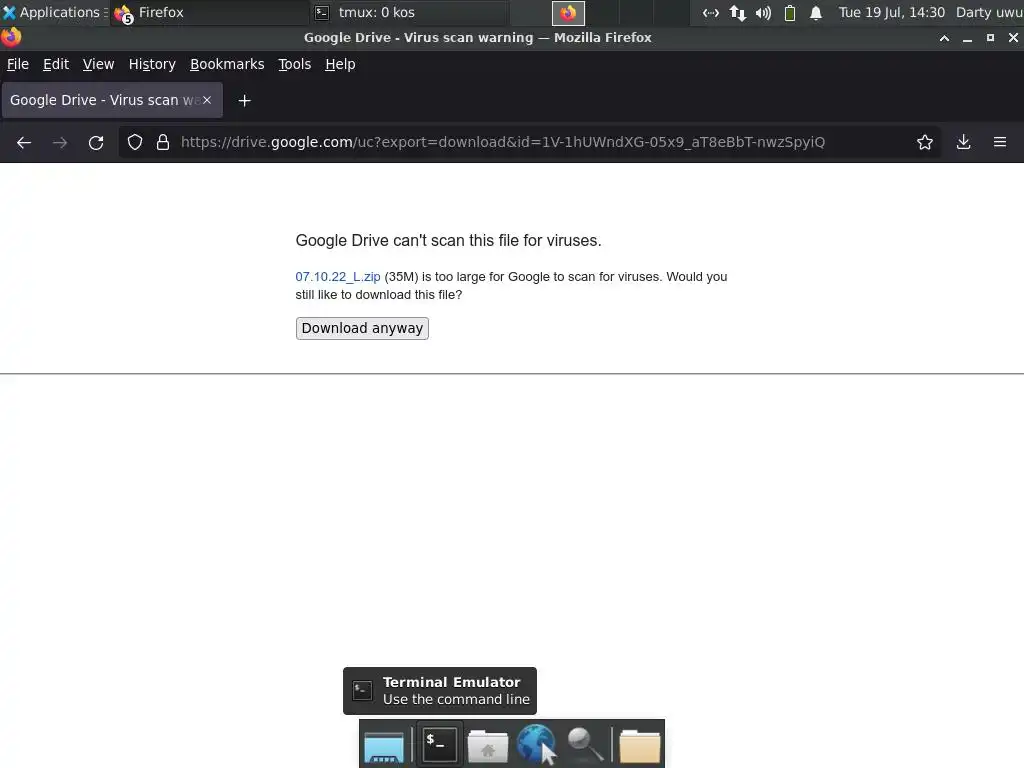Show site security padlock info
Viewport: 1024px width, 768px height.
[163, 142]
